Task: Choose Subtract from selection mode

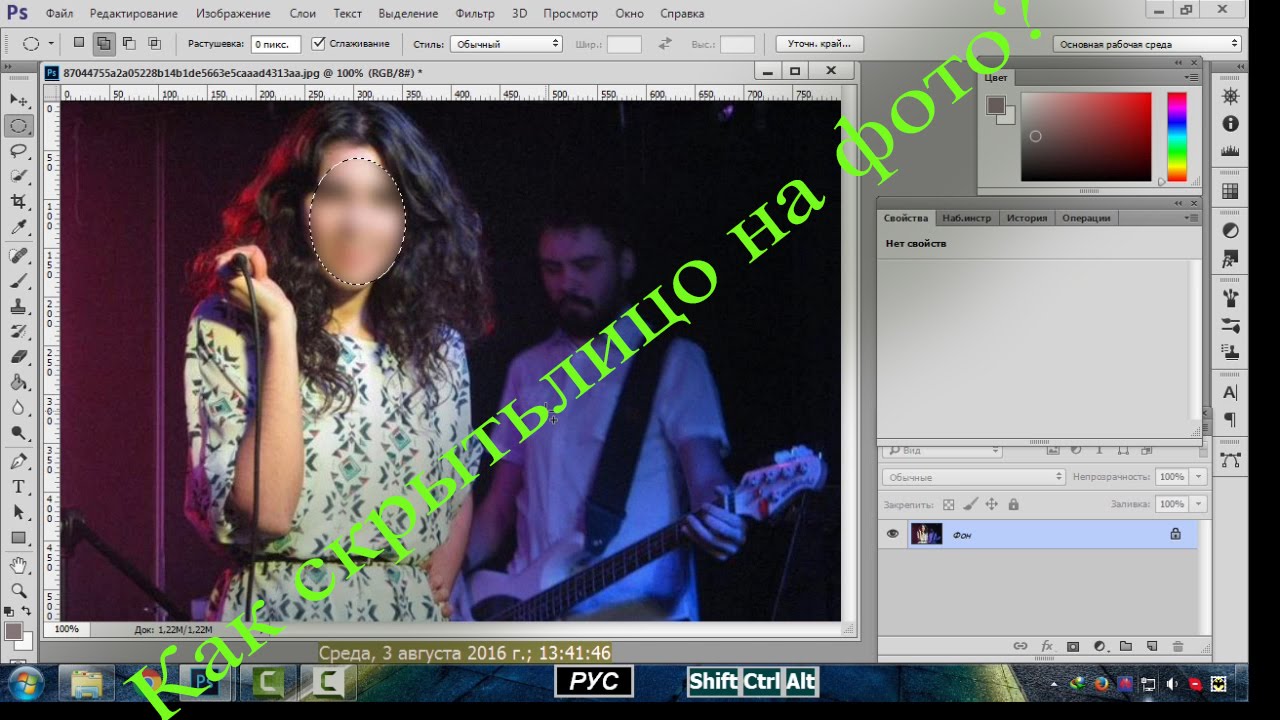Action: (x=129, y=43)
